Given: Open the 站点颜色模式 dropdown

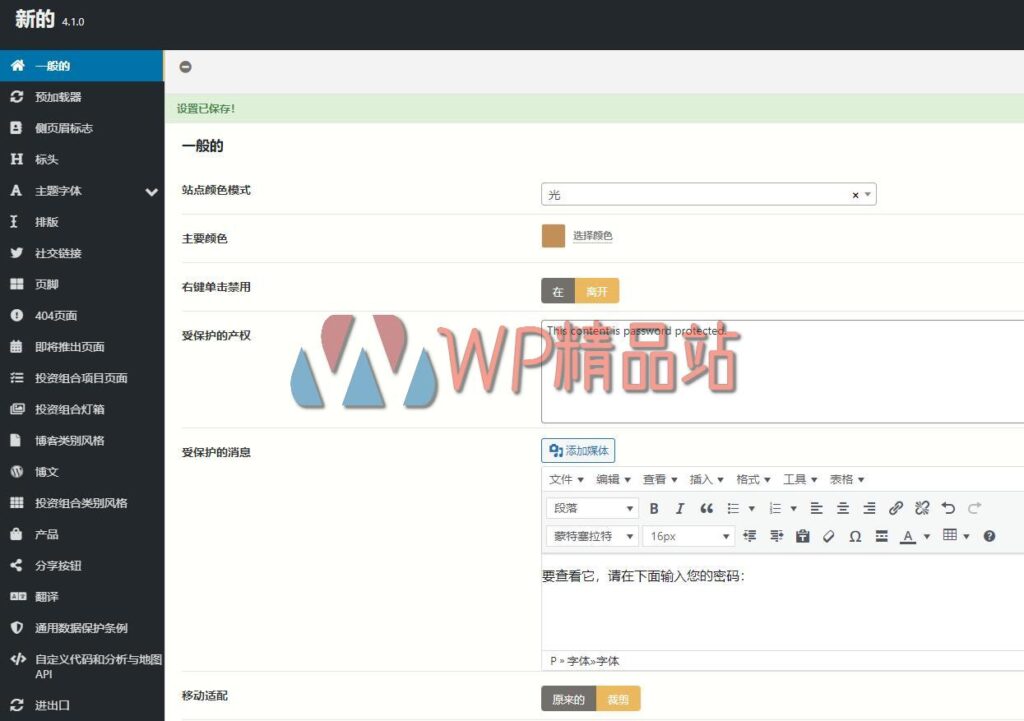Looking at the screenshot, I should coord(708,195).
